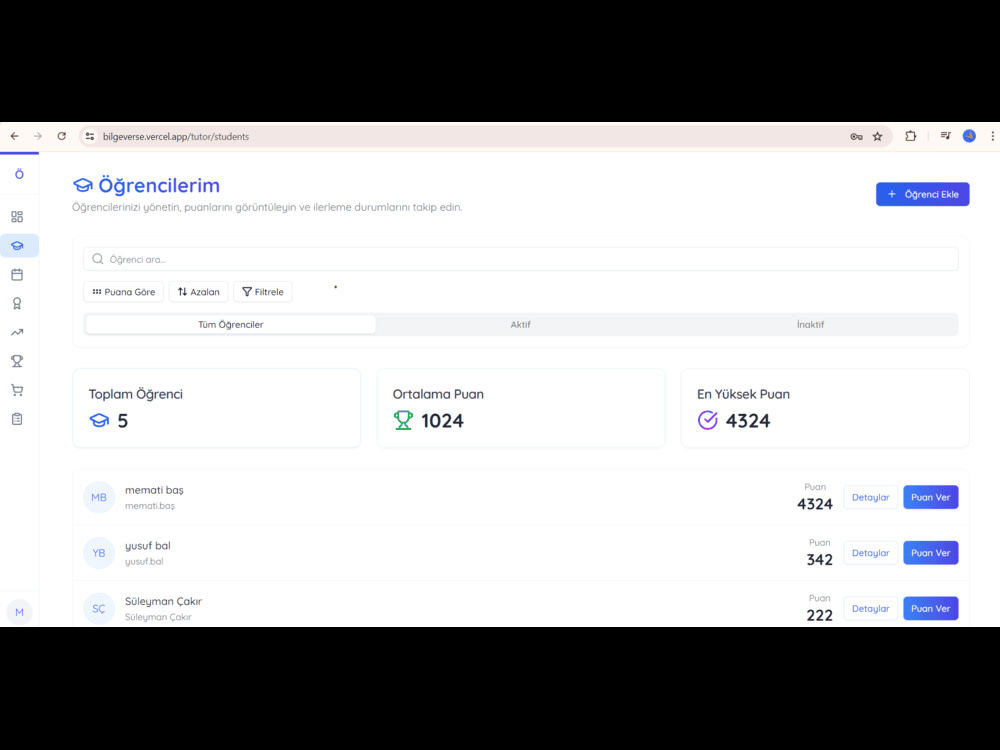Select the students graduation cap sidebar icon
Screen dimensions: 1000x750
coord(17,246)
